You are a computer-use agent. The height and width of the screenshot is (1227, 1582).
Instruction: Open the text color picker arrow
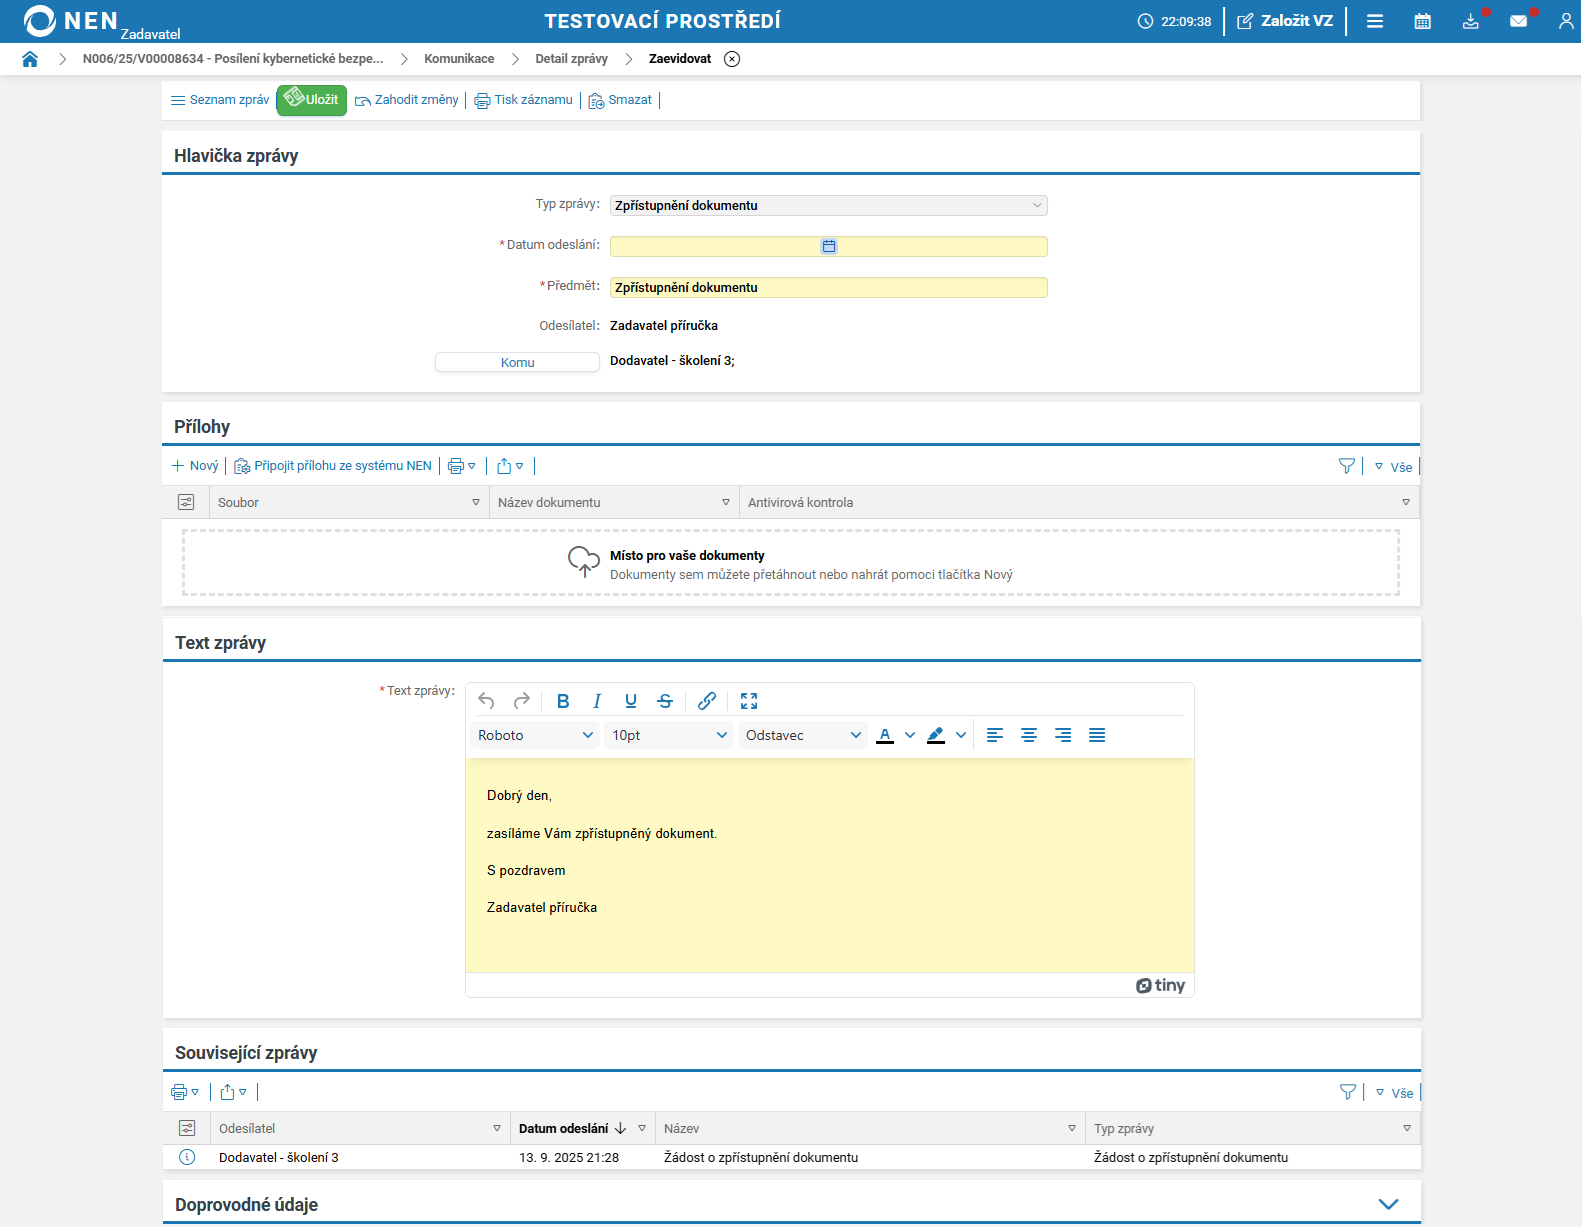(x=910, y=735)
